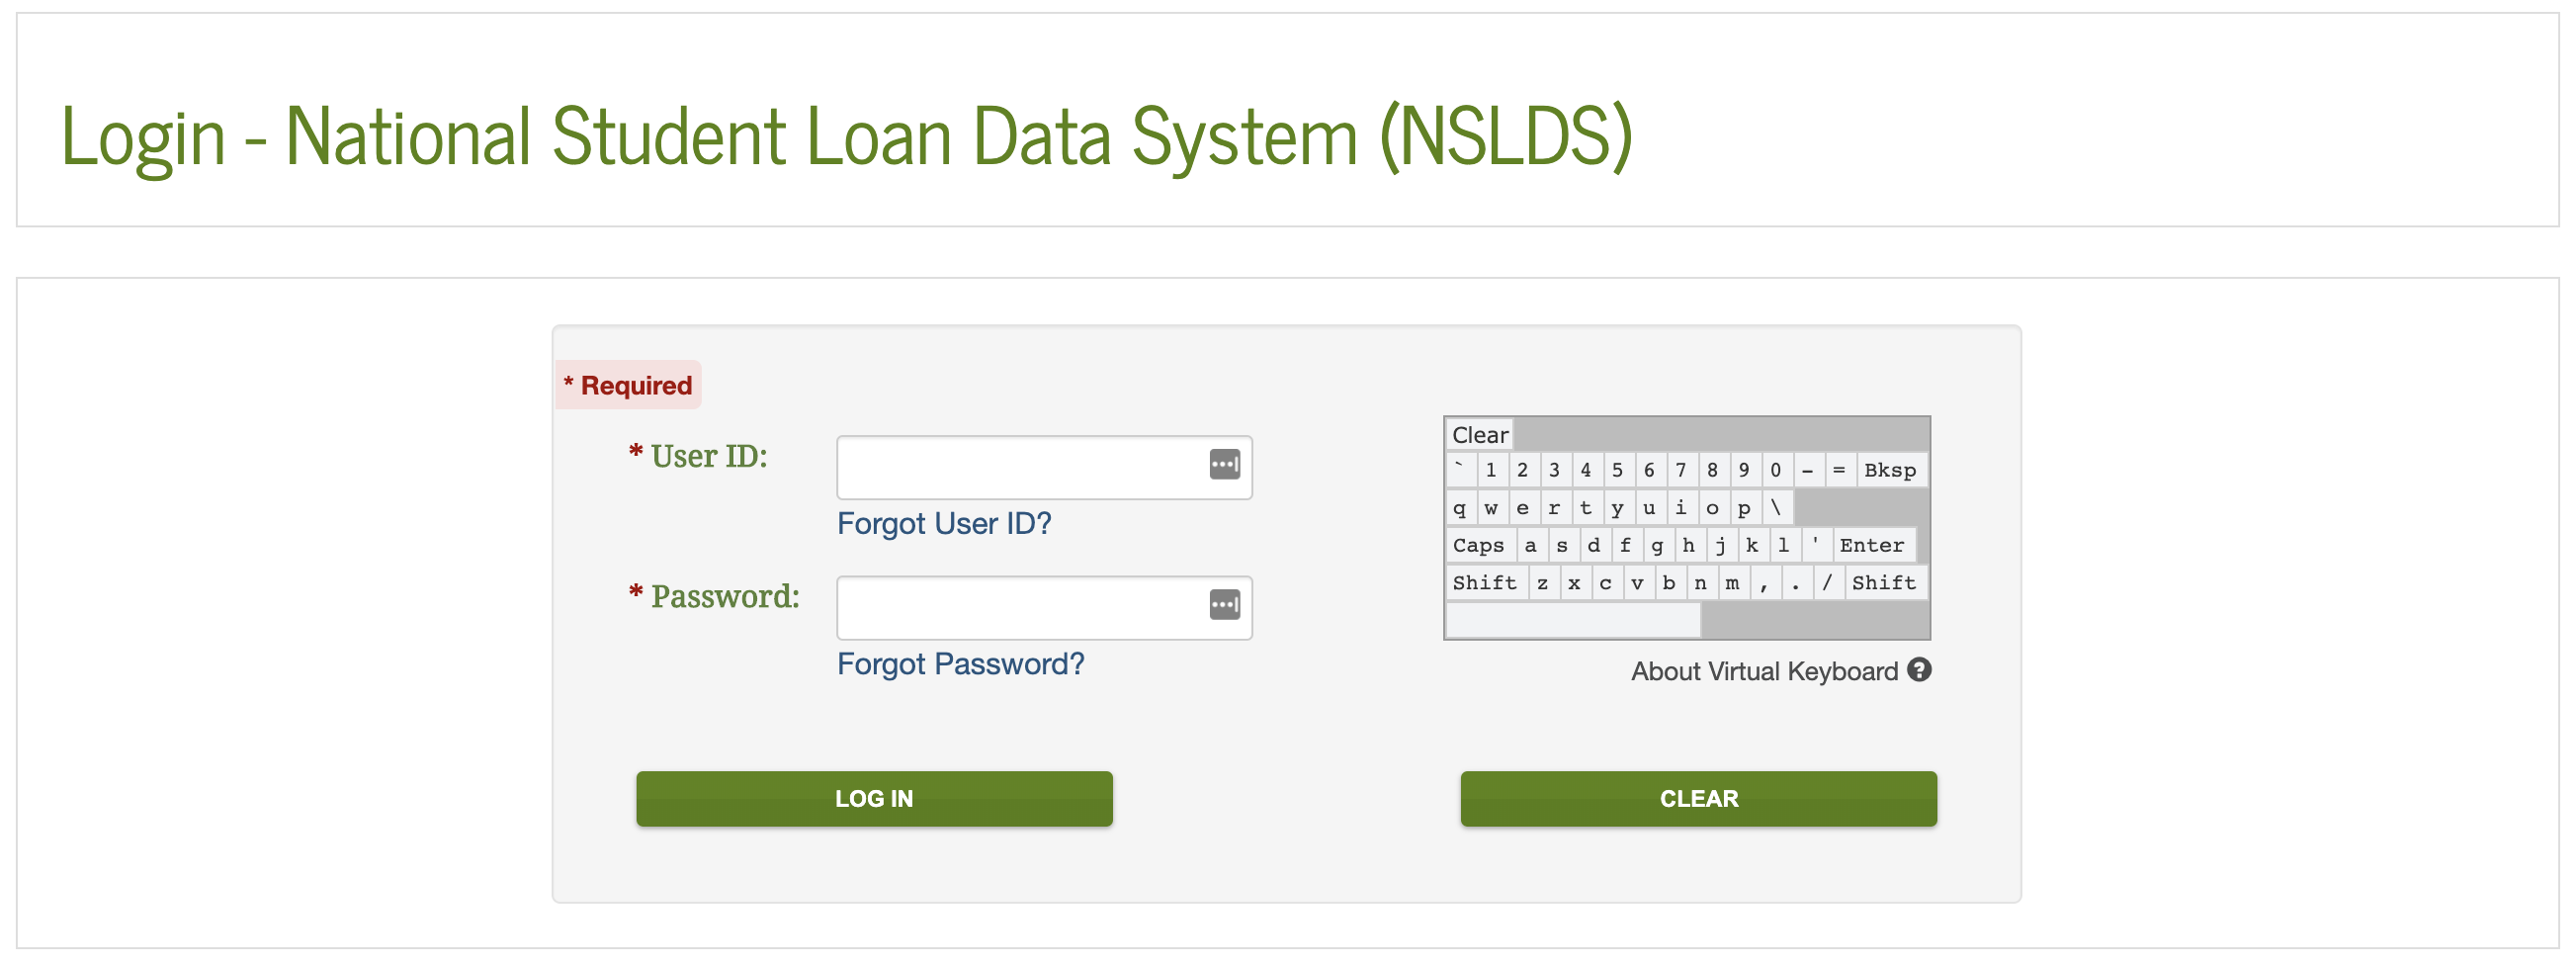Click the password manager icon in Password field
2576x967 pixels.
1224,605
